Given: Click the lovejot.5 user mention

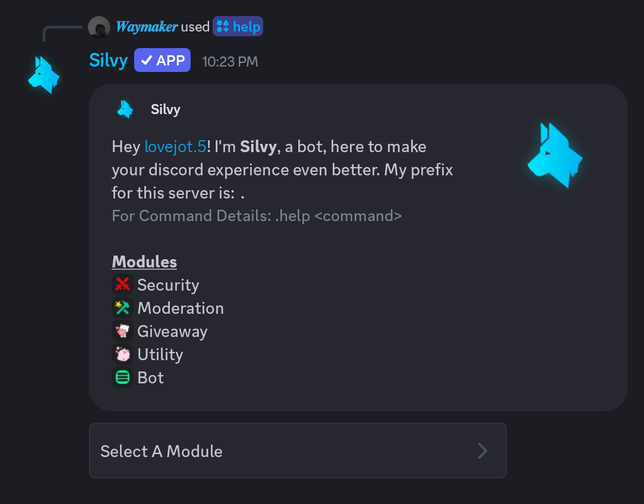Looking at the screenshot, I should tap(175, 147).
